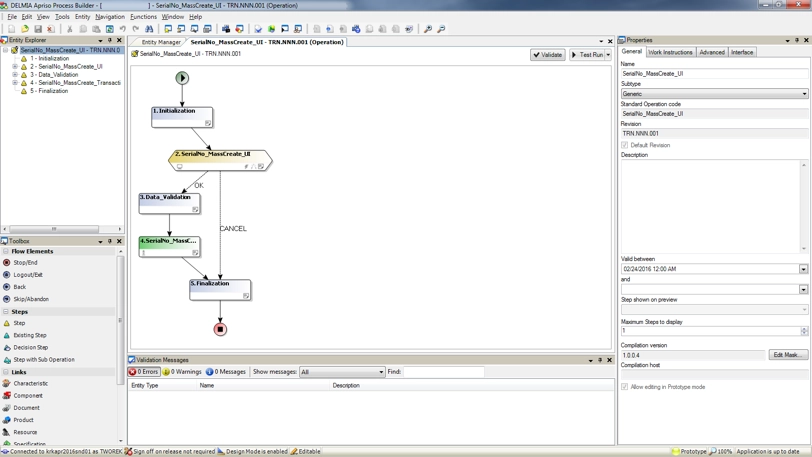Collapse the Flow Elements section

coord(6,251)
